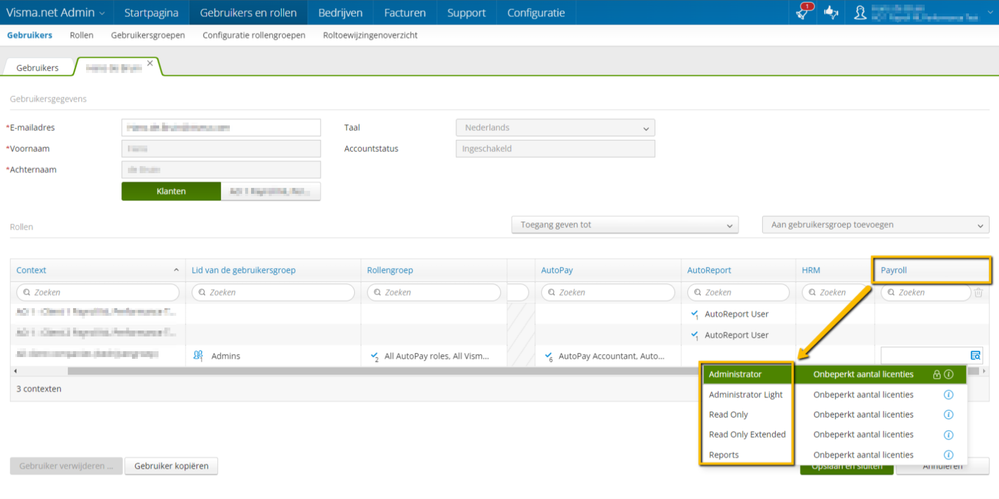
Task: Click the HRM column search field
Action: [835, 293]
